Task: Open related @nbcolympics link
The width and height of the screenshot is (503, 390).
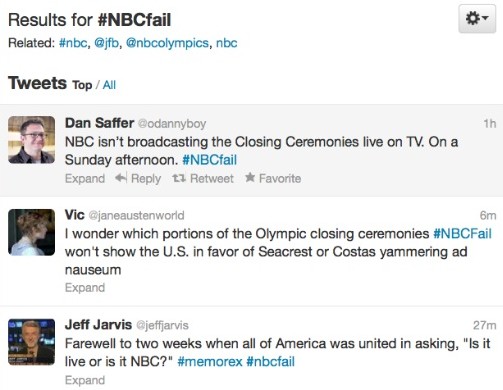Action: [167, 43]
